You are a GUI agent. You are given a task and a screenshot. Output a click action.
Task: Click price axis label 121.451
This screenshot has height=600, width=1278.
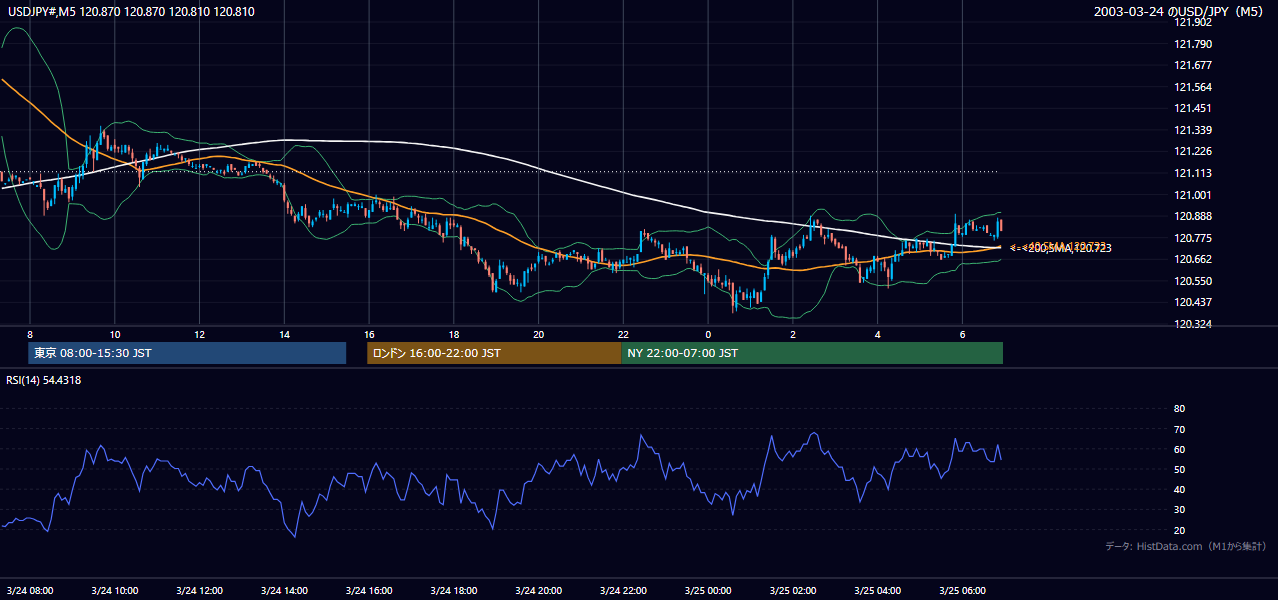[1191, 109]
